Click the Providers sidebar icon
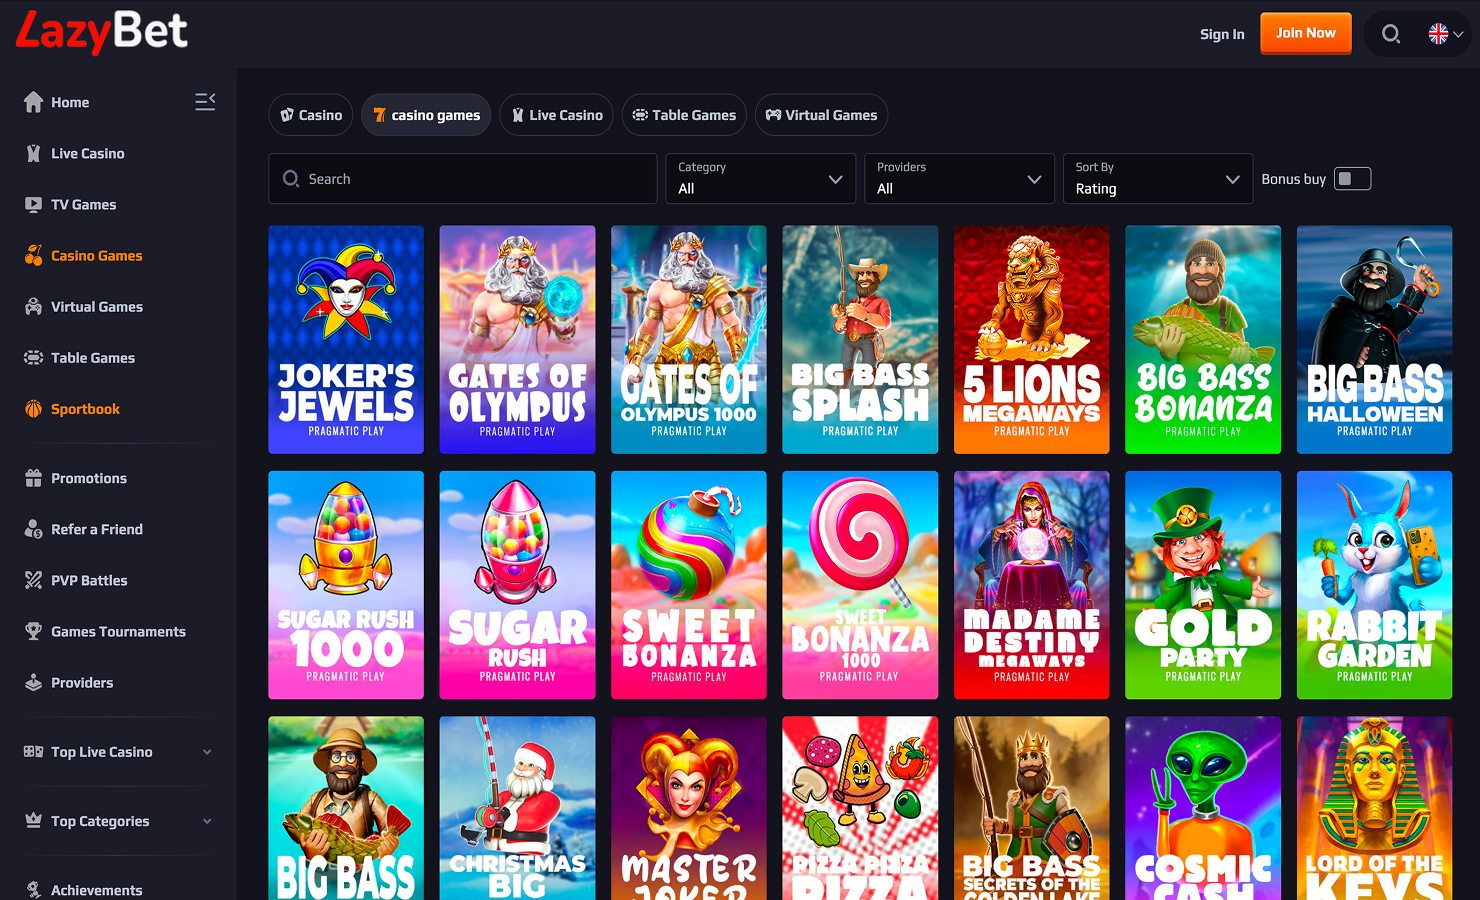1480x900 pixels. click(x=33, y=682)
